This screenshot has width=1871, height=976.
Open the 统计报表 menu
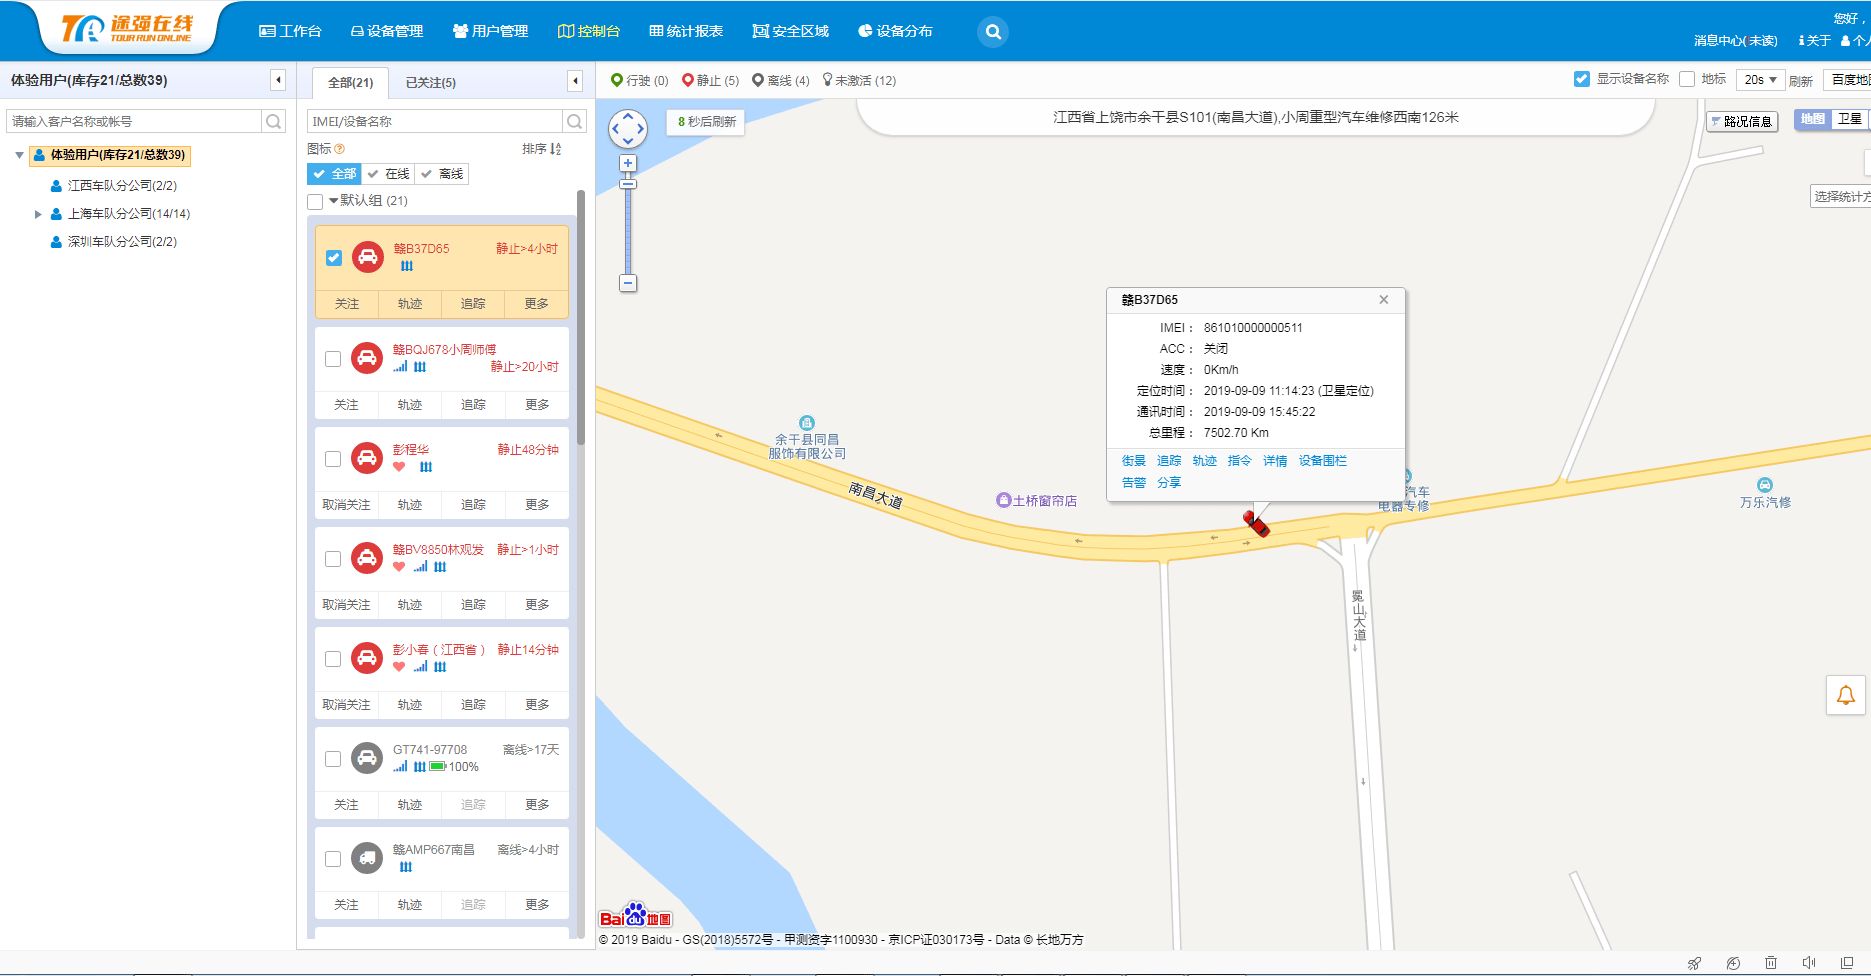click(686, 31)
